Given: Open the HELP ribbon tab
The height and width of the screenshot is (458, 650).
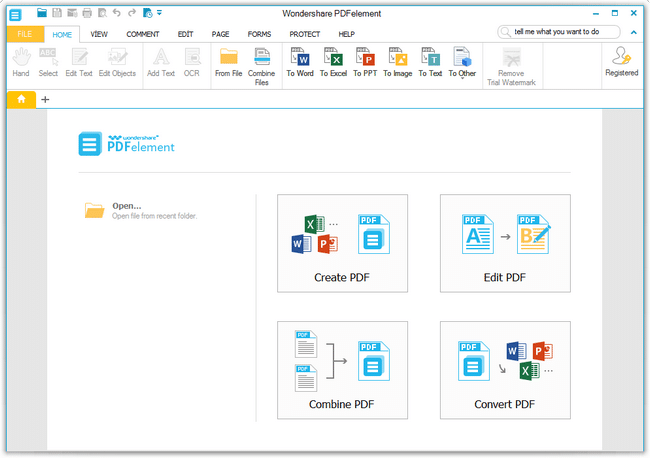Looking at the screenshot, I should (346, 34).
